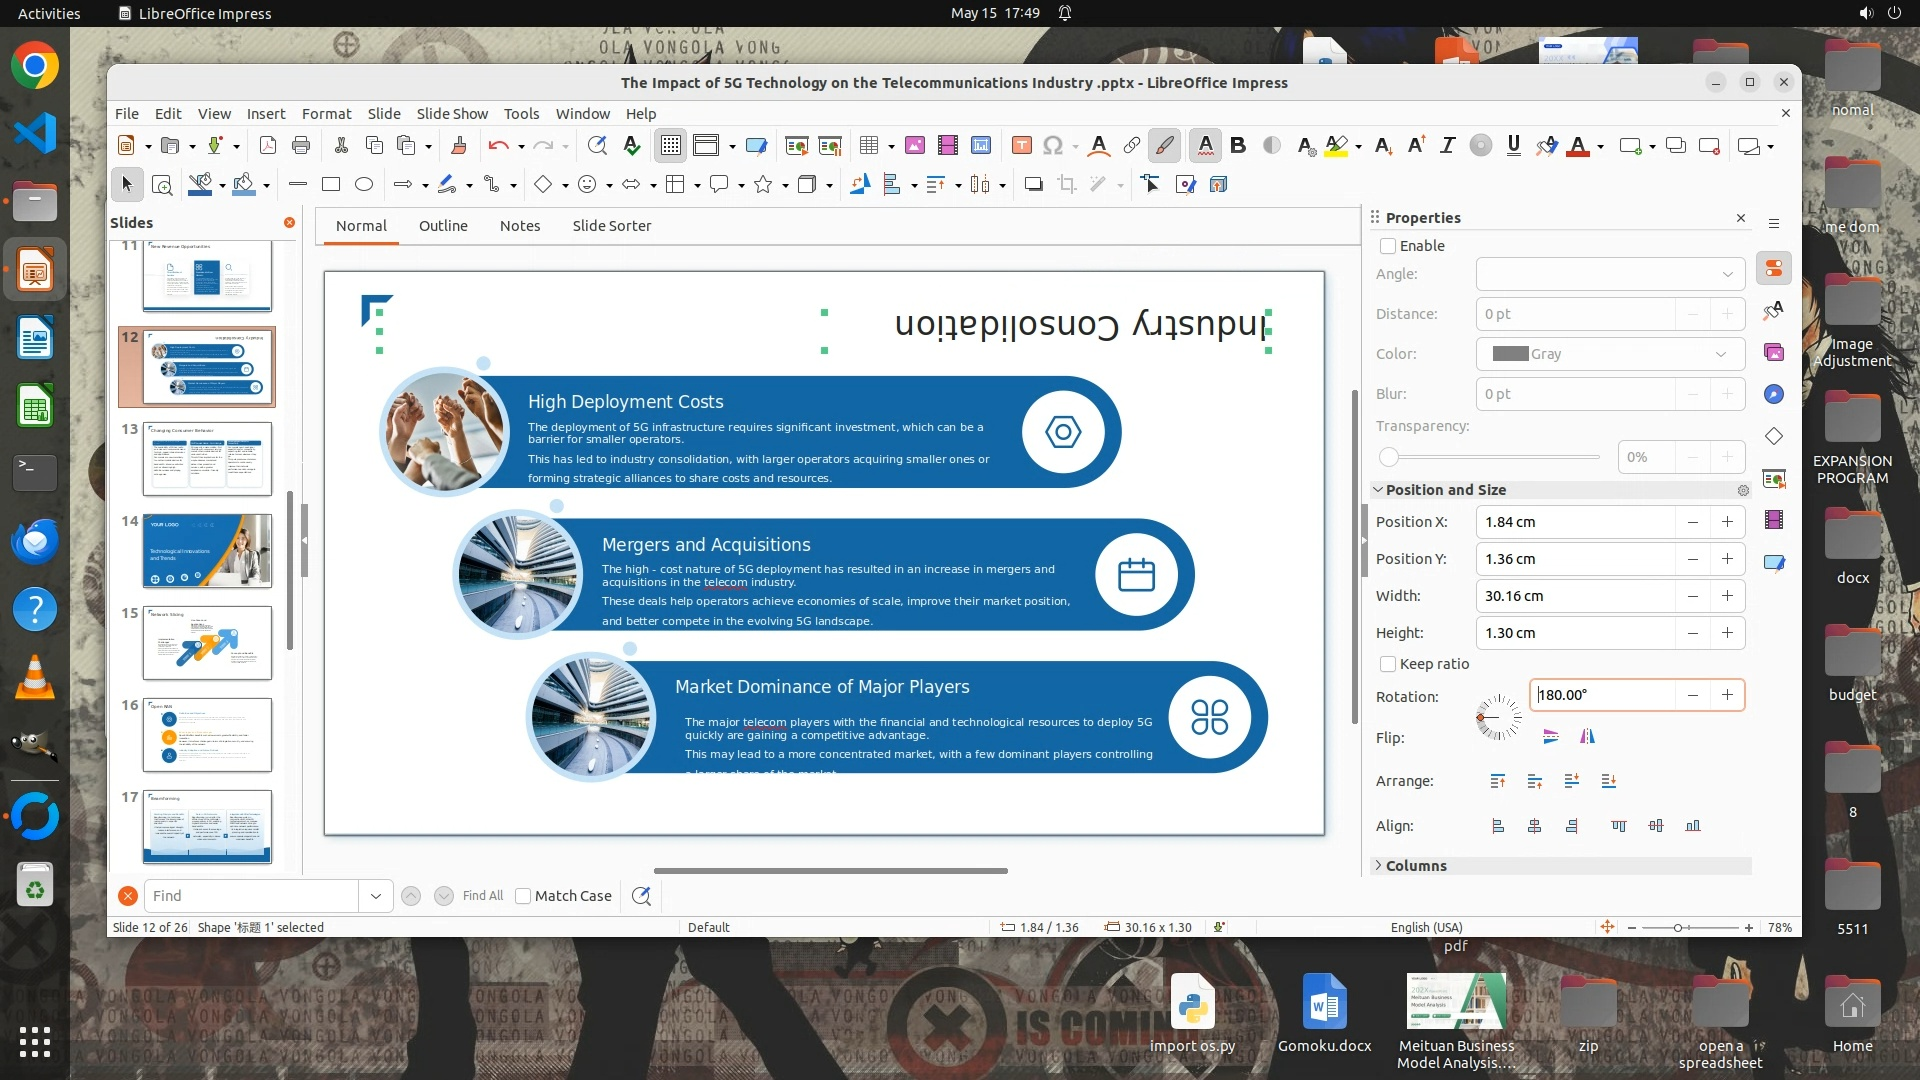Enable the shadow checkbox
The image size is (1920, 1080).
1388,246
